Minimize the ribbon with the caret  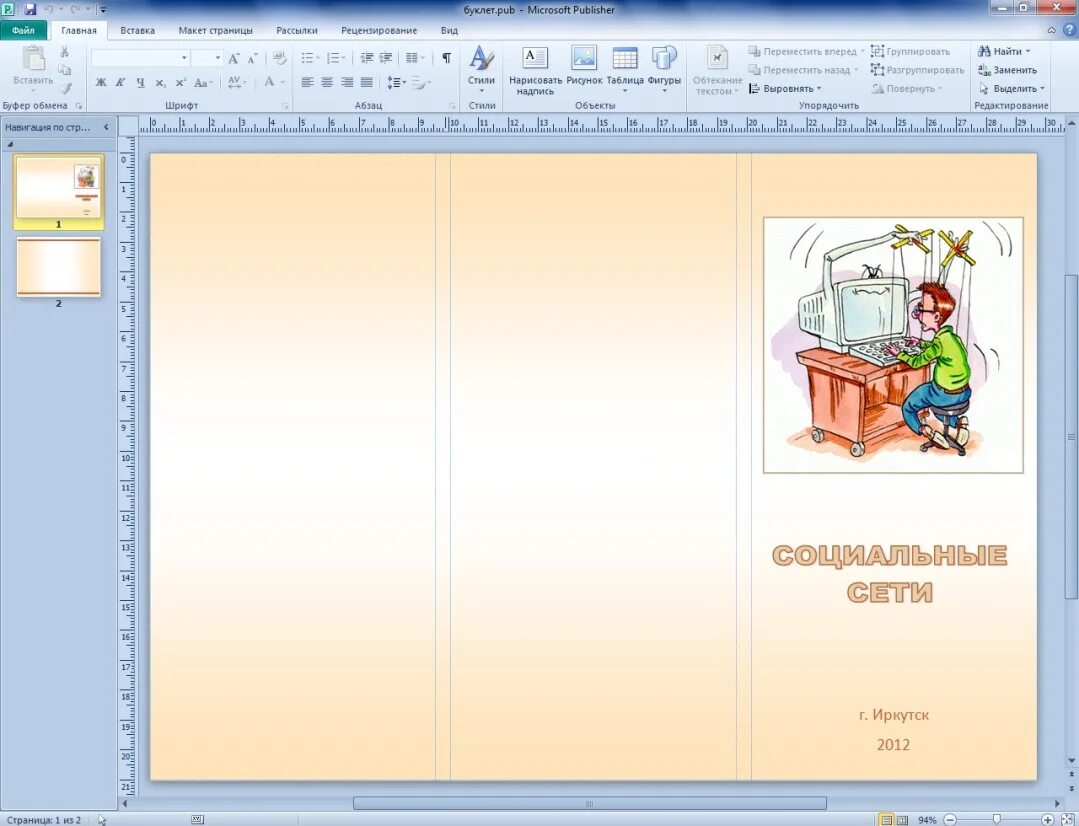pos(1051,30)
